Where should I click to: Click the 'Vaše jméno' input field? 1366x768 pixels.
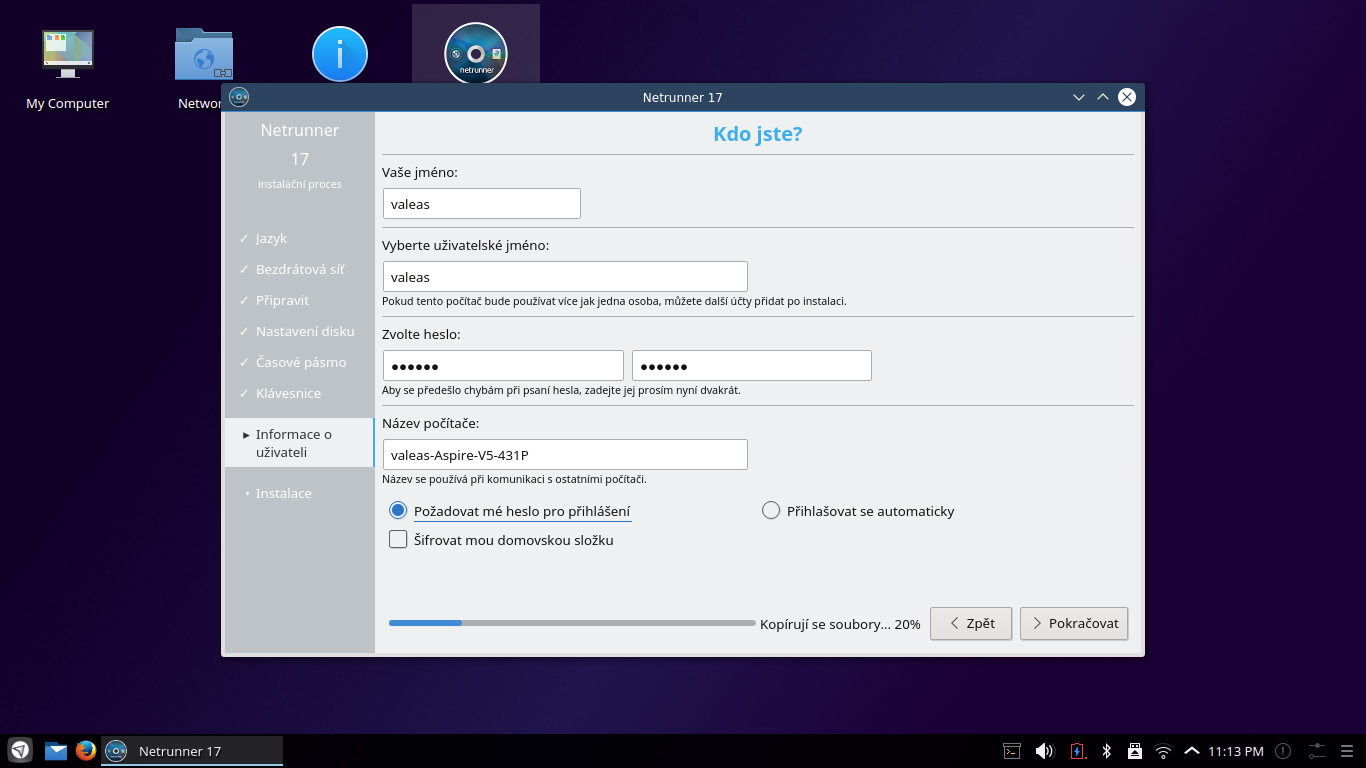(482, 204)
